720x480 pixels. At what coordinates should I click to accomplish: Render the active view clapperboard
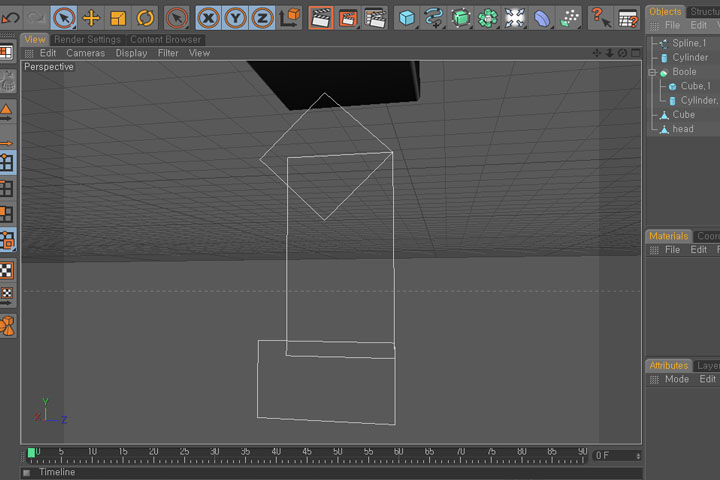click(x=321, y=18)
